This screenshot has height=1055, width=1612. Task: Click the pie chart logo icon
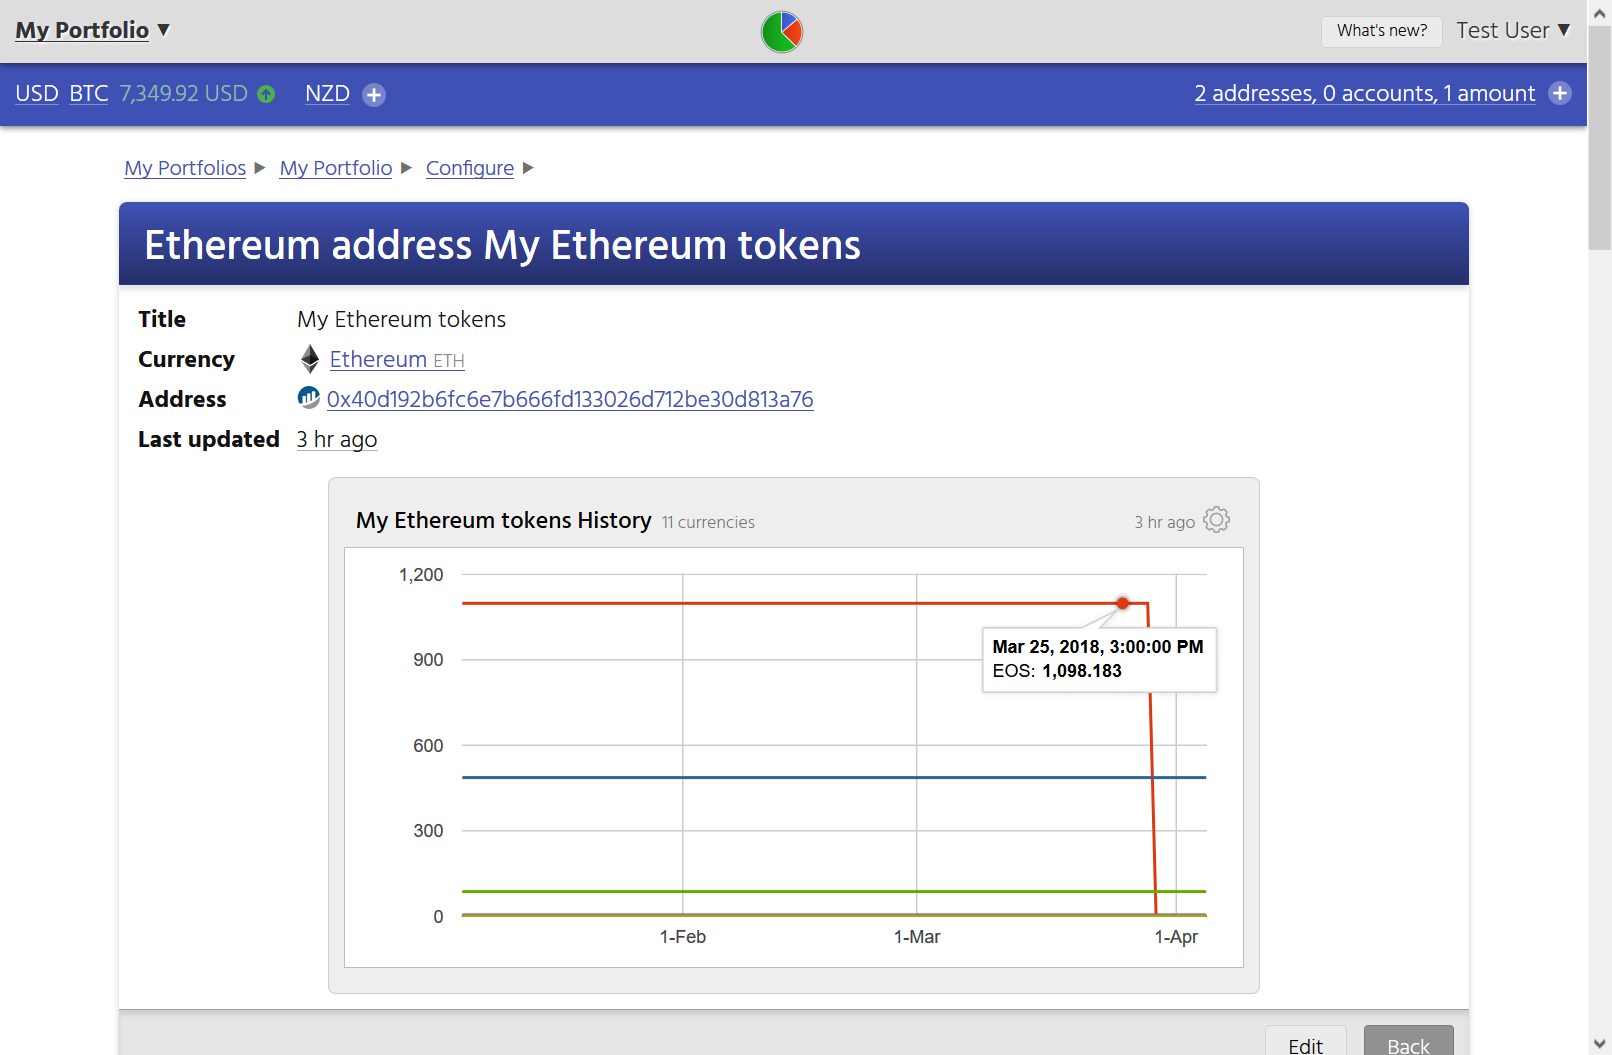(782, 32)
